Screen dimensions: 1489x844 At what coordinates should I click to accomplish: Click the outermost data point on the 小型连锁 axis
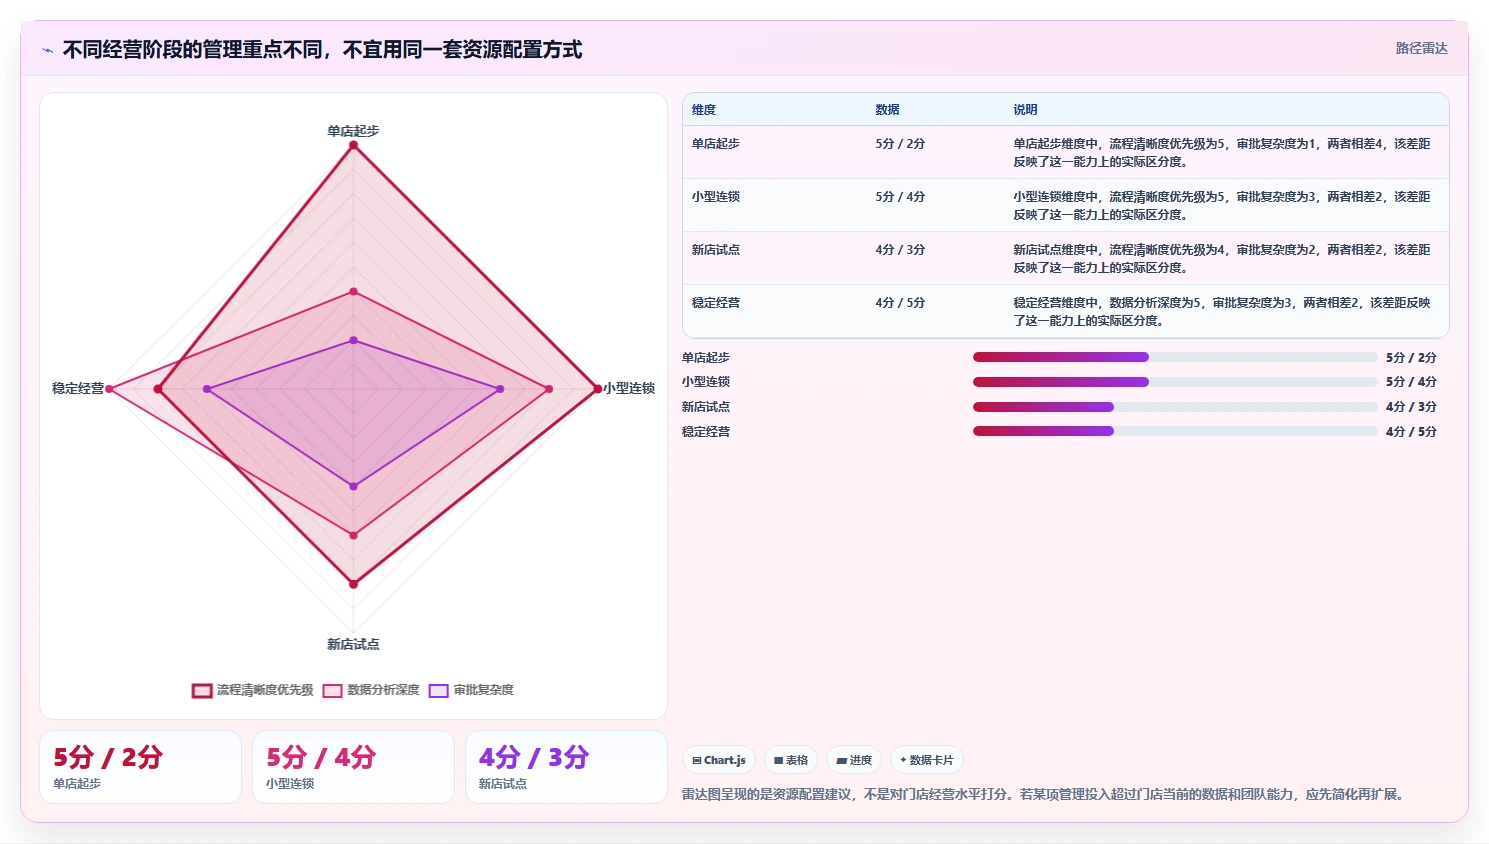[597, 389]
